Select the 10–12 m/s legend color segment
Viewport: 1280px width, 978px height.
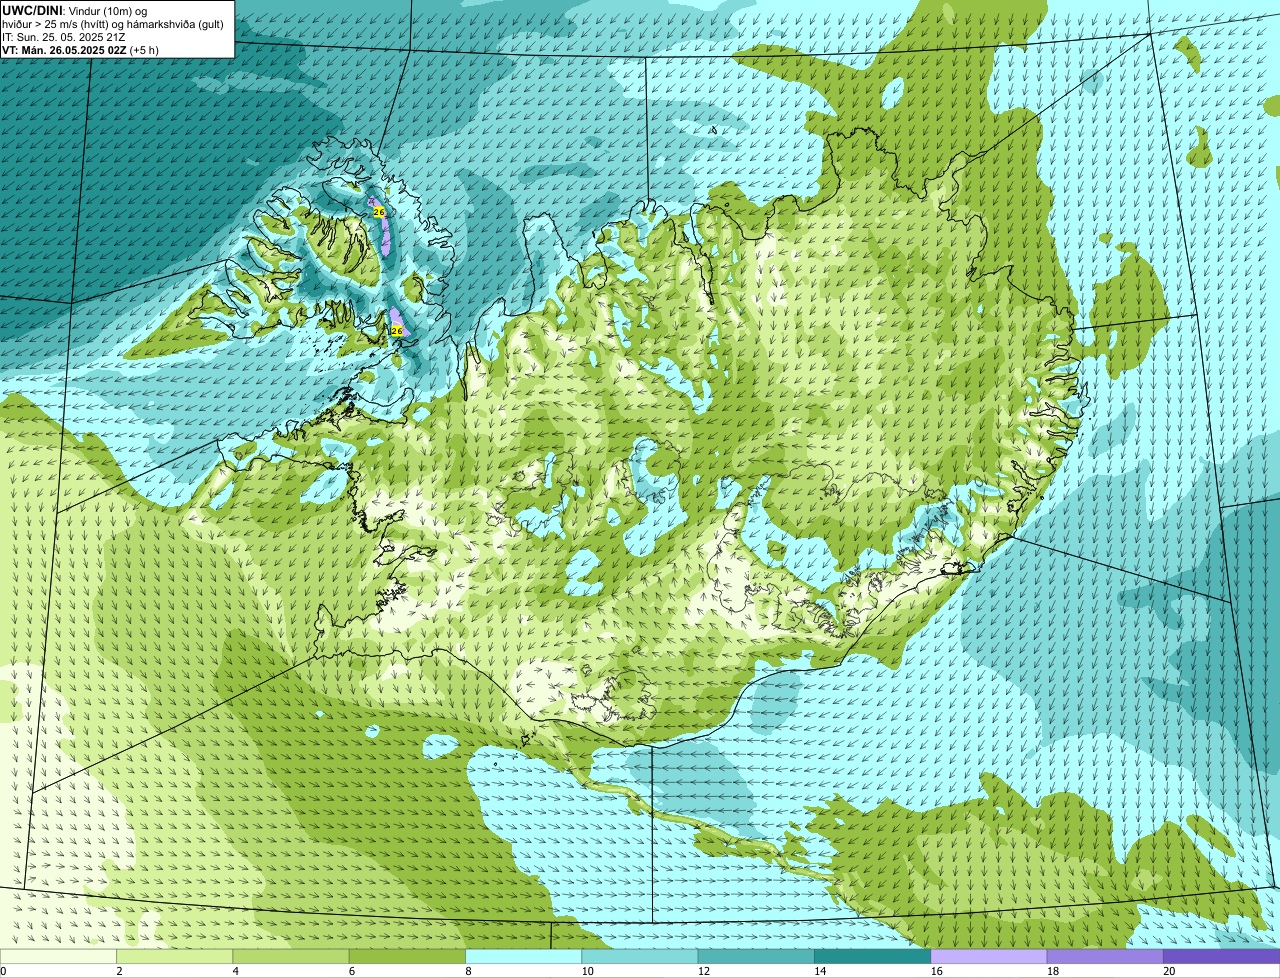click(x=640, y=956)
